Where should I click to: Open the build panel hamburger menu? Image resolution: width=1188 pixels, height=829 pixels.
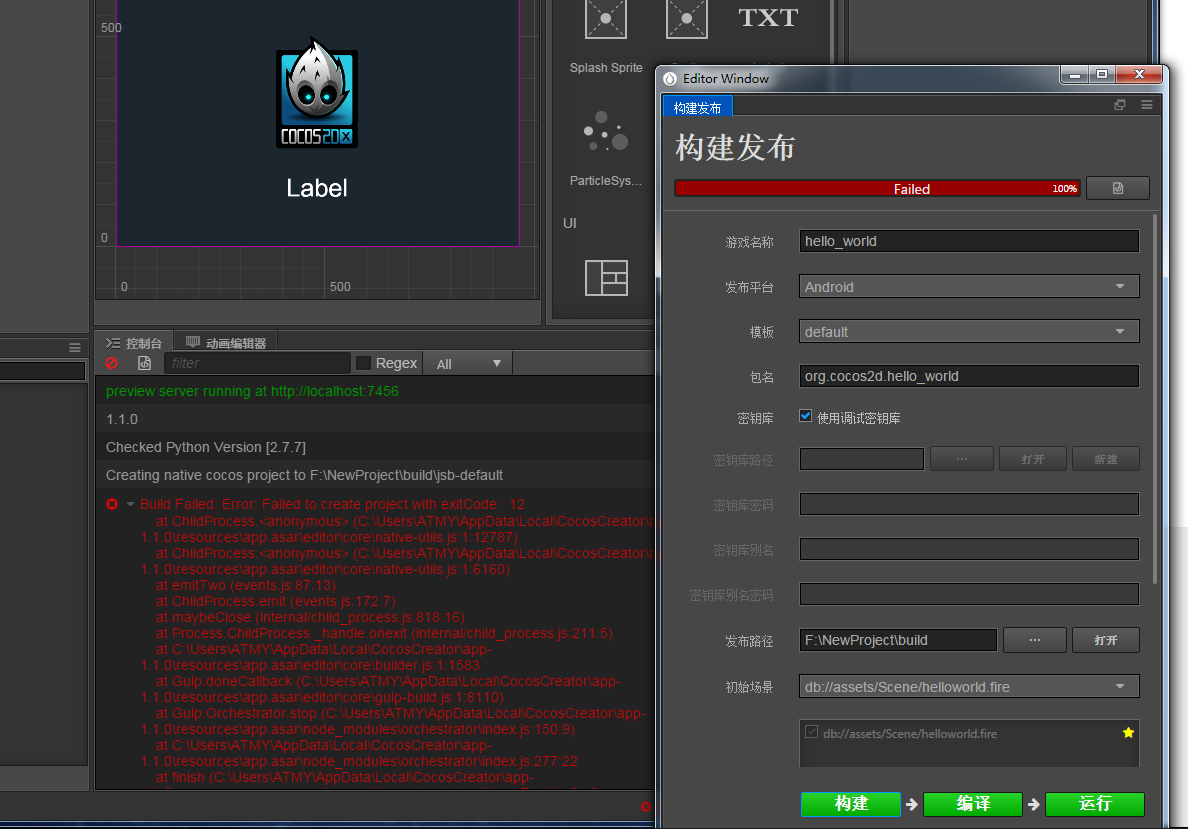1146,105
